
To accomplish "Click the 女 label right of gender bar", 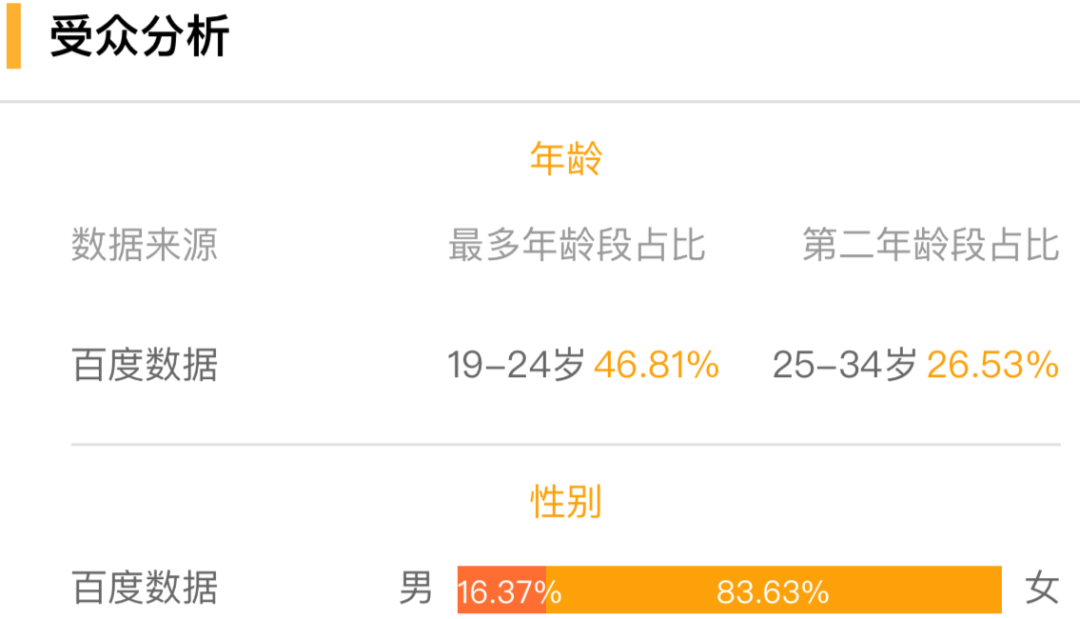I will [1041, 588].
